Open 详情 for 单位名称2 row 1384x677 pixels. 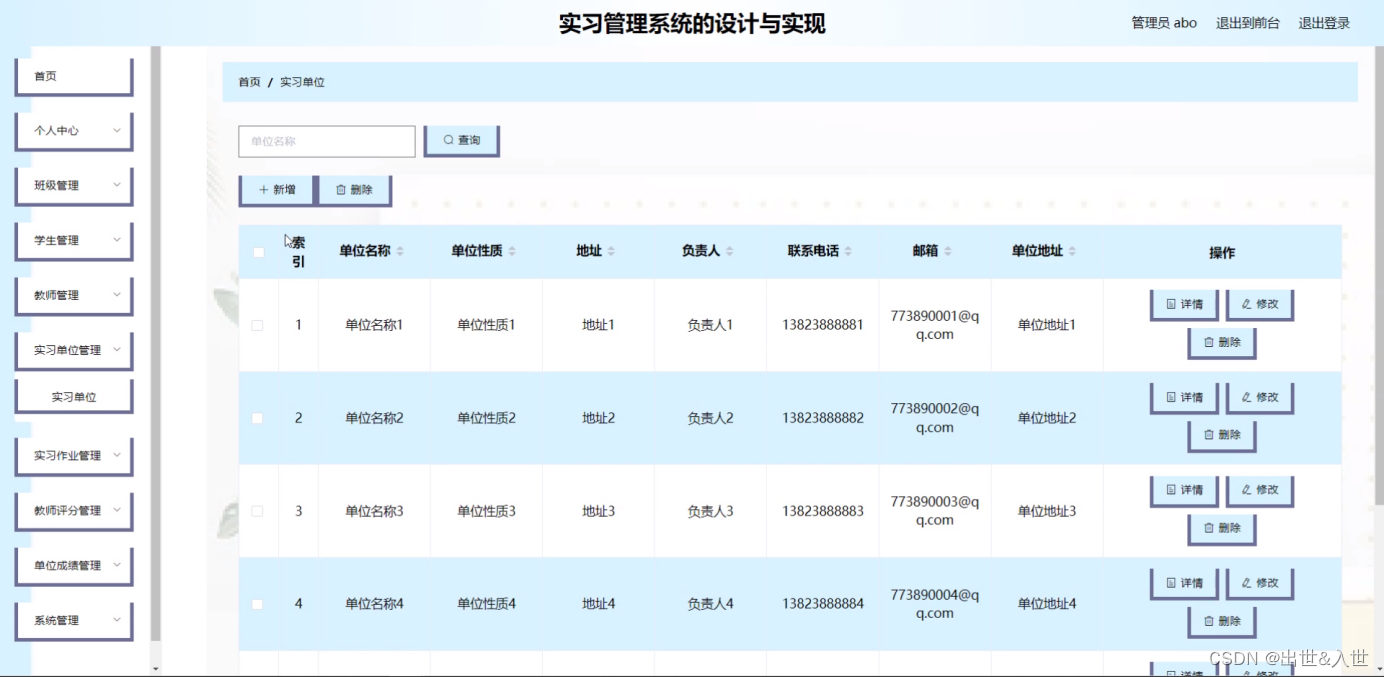[x=1184, y=397]
